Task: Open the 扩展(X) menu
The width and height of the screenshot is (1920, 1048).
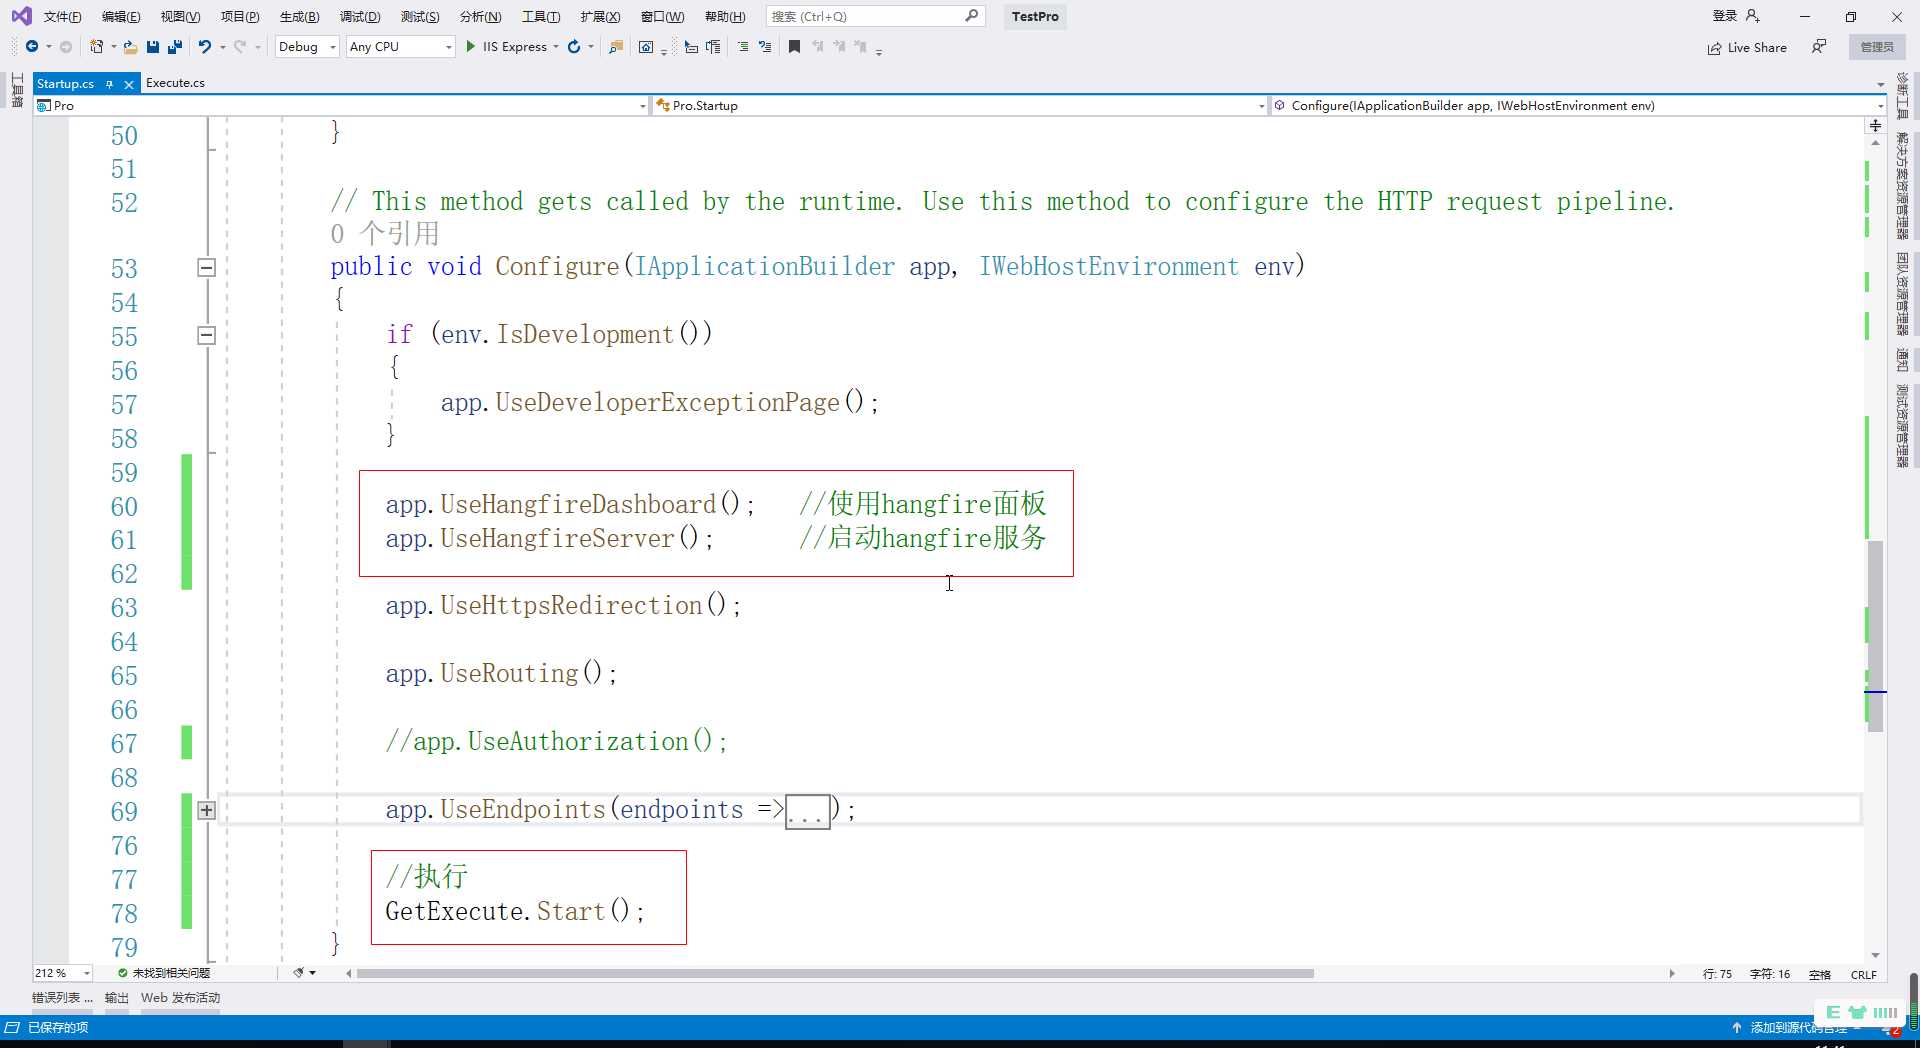Action: click(600, 16)
